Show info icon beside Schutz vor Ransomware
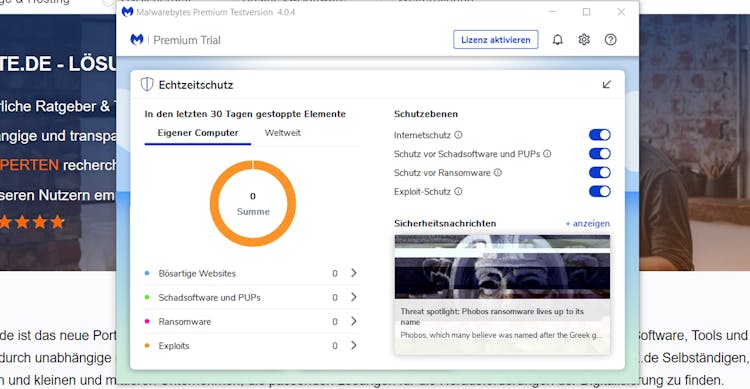The image size is (750, 389). 497,173
